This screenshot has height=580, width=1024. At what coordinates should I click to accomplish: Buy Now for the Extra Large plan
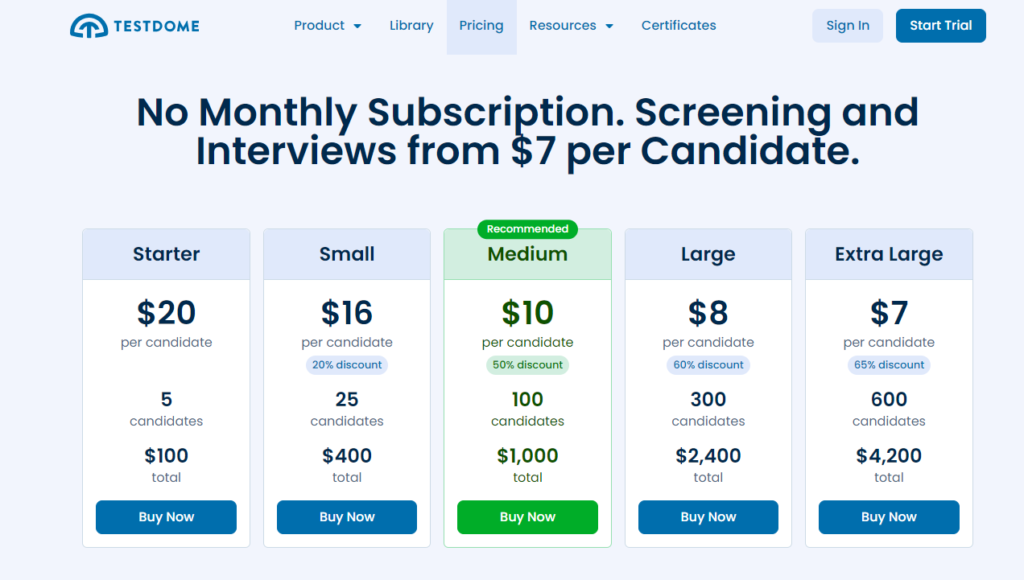pyautogui.click(x=888, y=517)
